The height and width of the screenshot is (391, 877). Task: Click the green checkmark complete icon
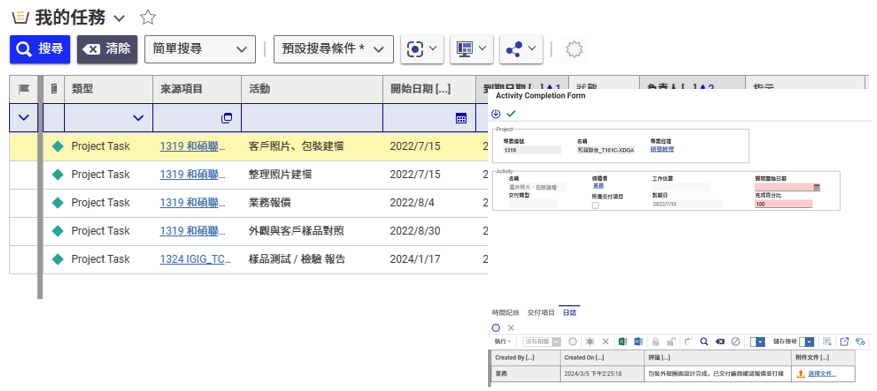(511, 114)
